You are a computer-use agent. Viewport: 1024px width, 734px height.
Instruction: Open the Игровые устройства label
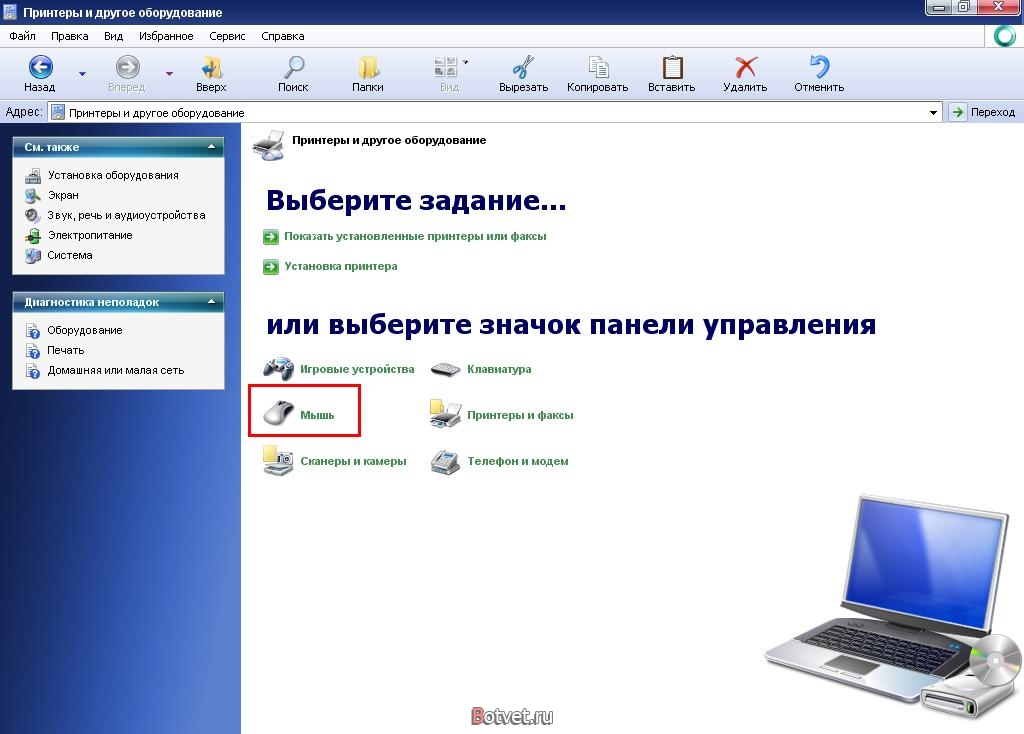pos(357,369)
